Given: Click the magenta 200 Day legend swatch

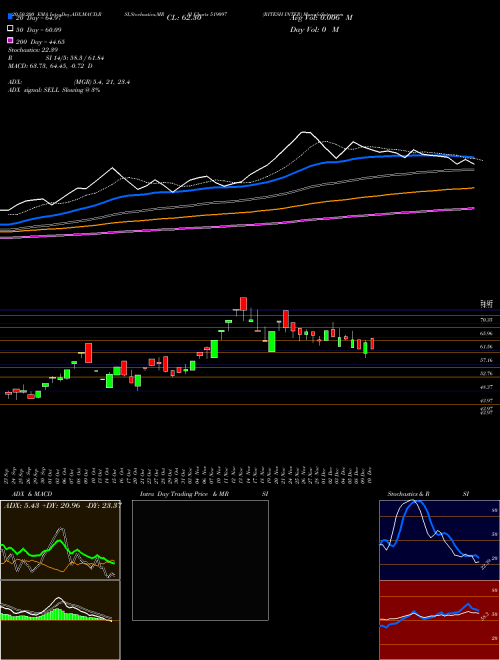Looking at the screenshot, I should coord(10,41).
